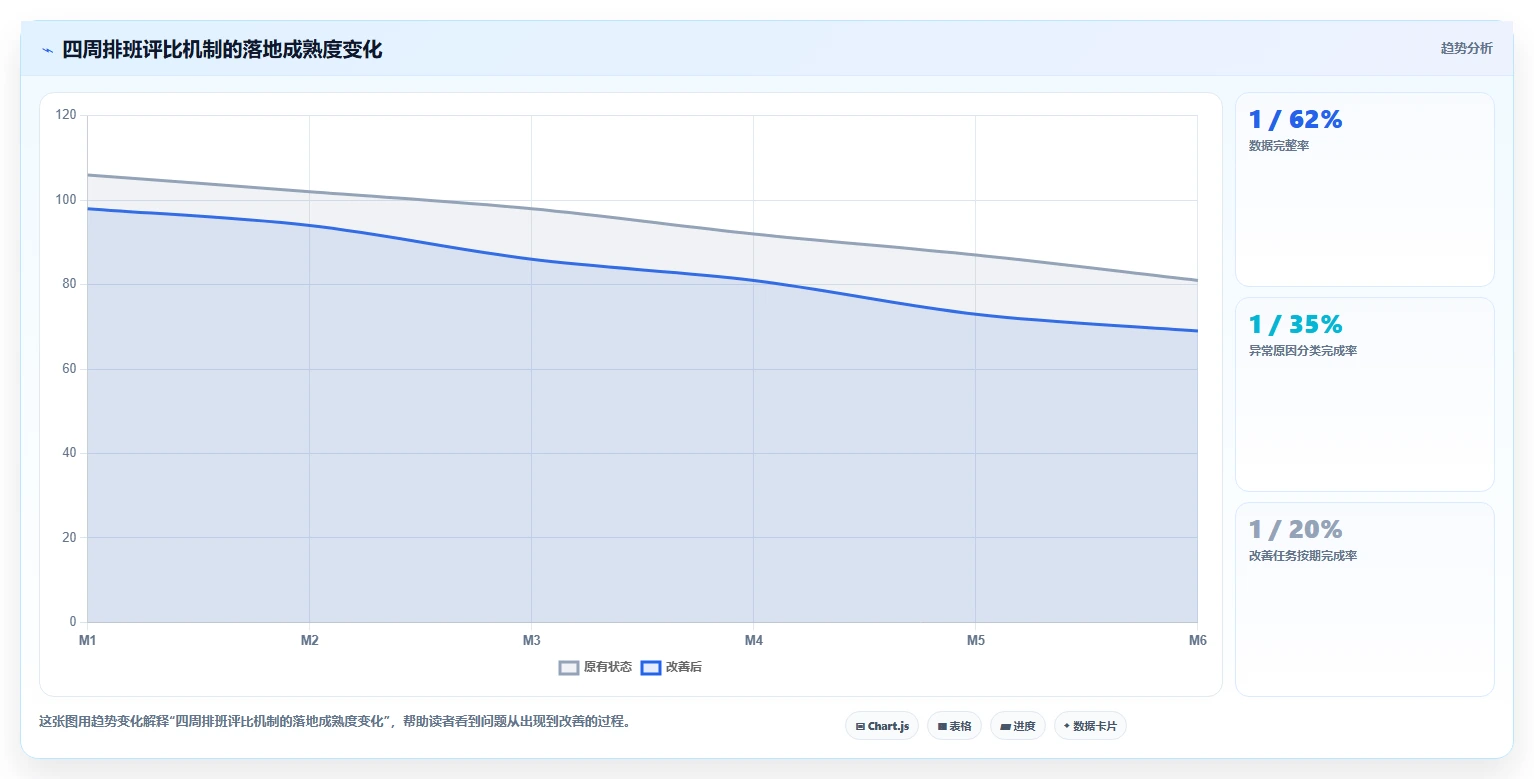
Task: Select the 进度 tag chip
Action: (1018, 726)
